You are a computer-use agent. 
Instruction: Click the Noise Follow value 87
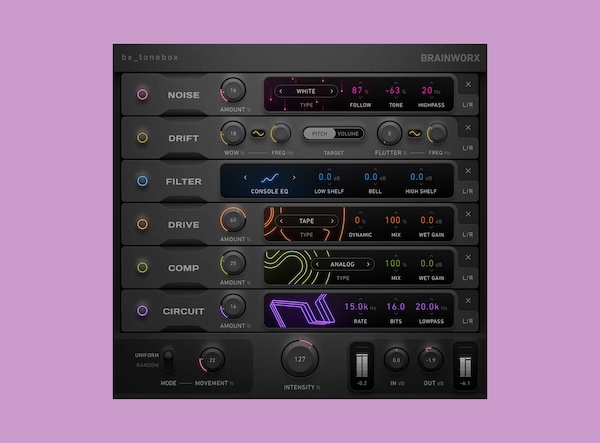[x=357, y=90]
